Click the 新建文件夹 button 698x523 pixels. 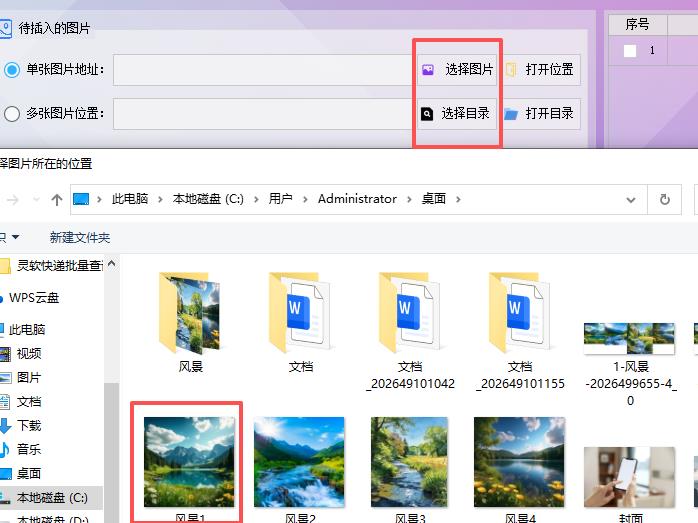pos(80,238)
